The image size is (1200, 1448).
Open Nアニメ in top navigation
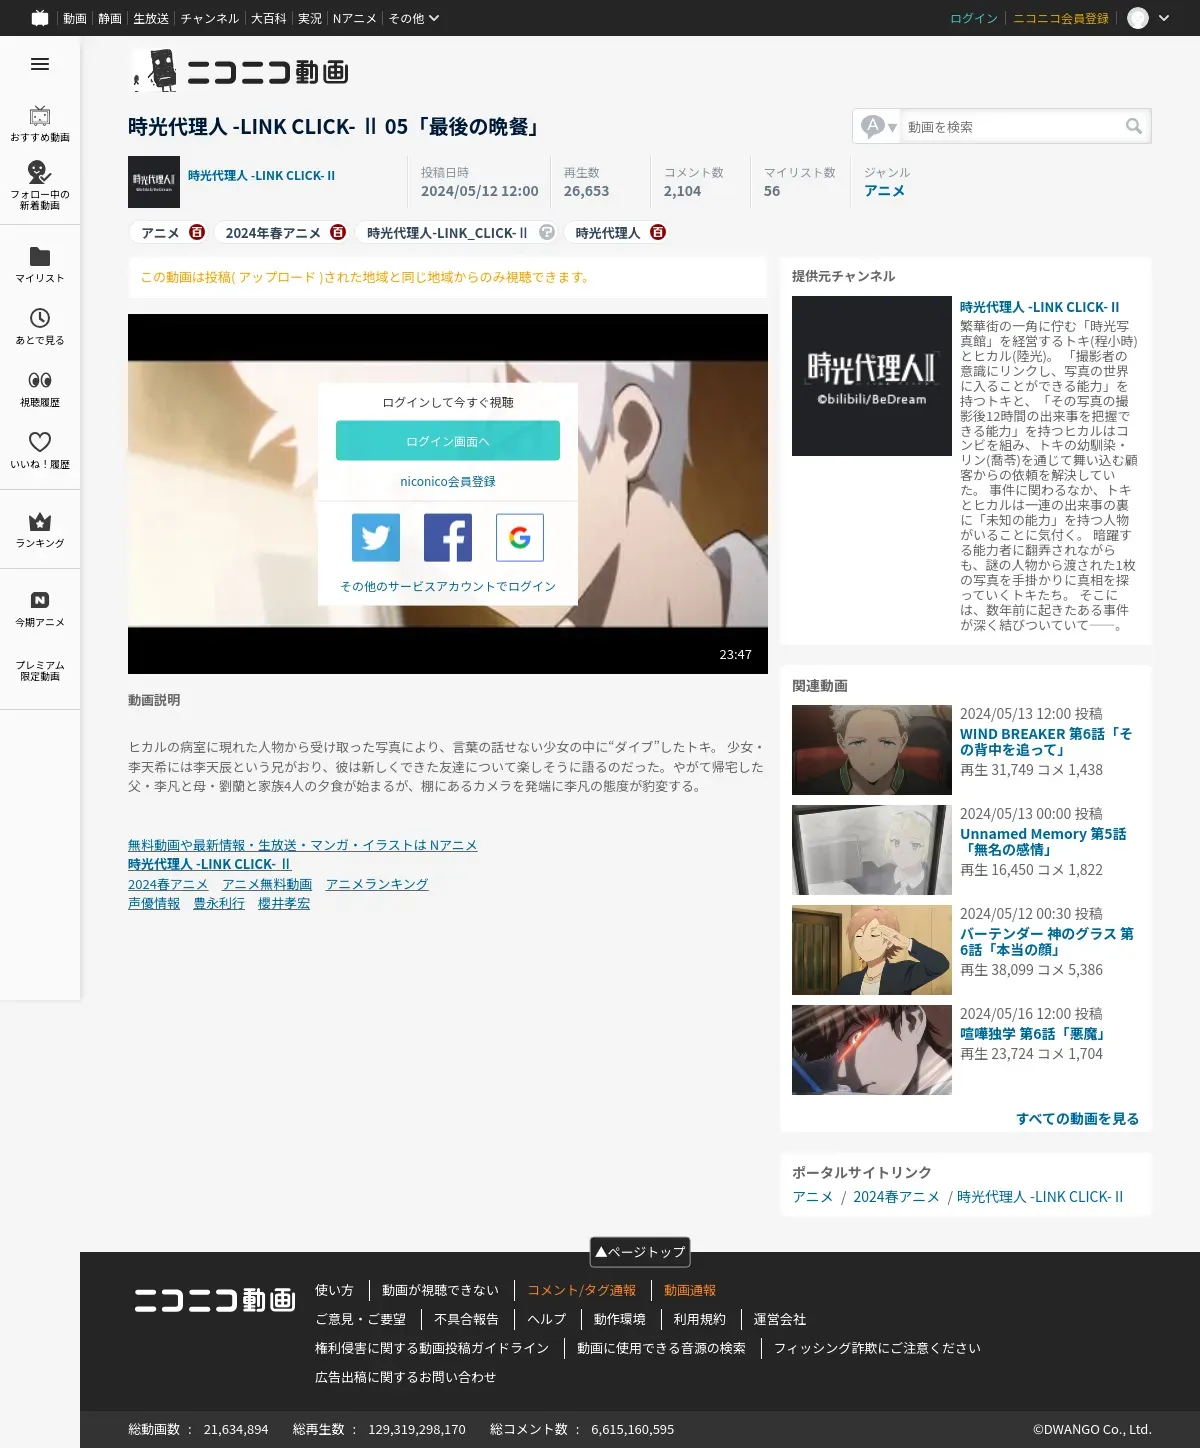click(355, 18)
